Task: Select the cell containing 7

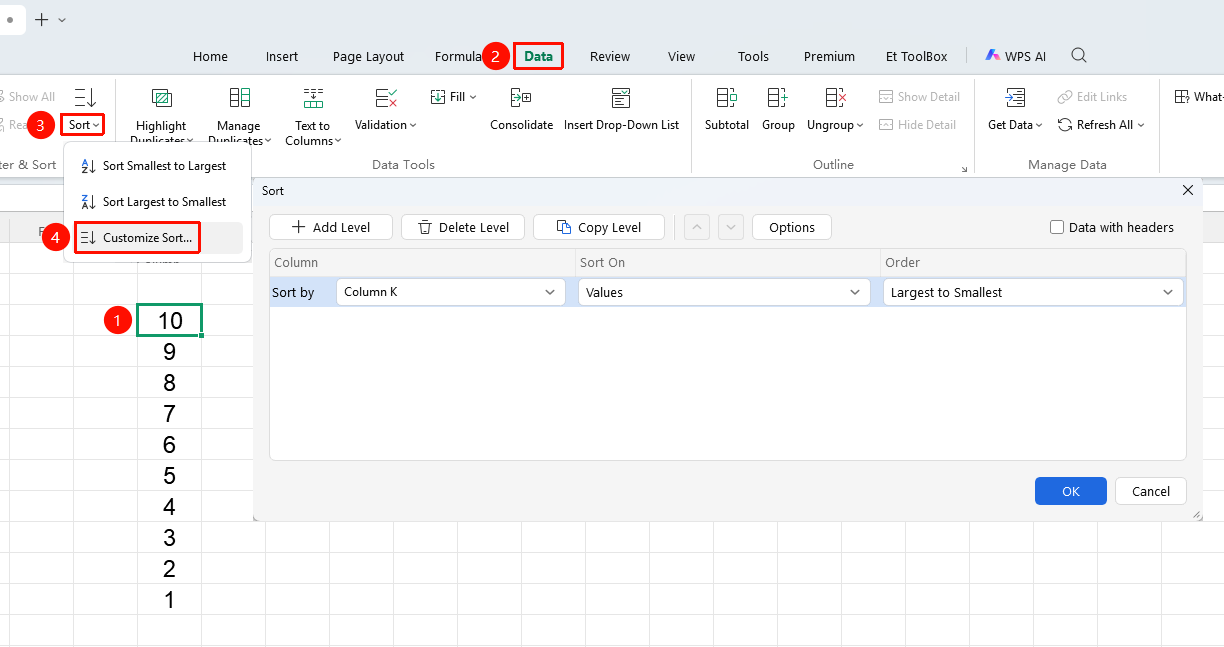Action: (x=170, y=413)
